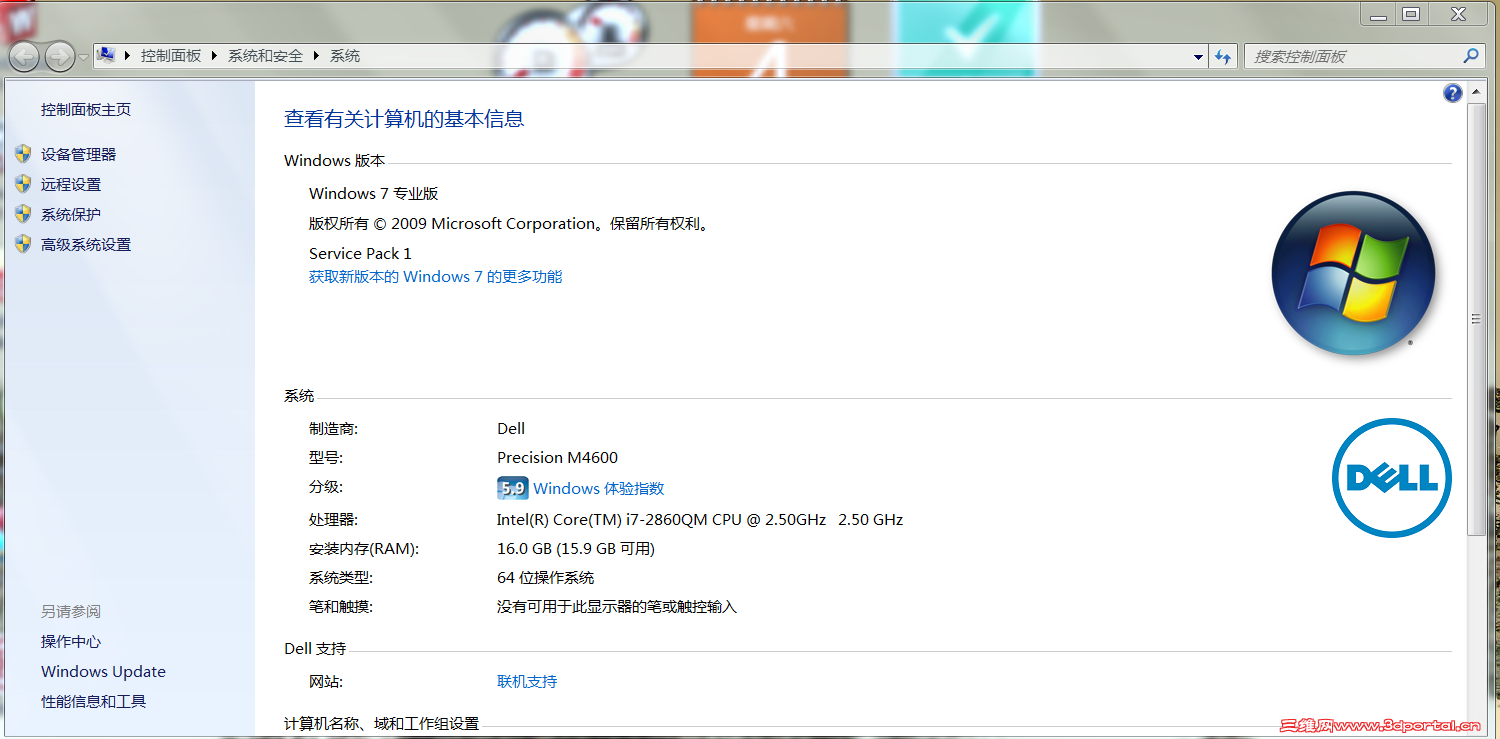Click the processor text "Intel(R) Core(TM) i7-2860QM"

tap(603, 520)
